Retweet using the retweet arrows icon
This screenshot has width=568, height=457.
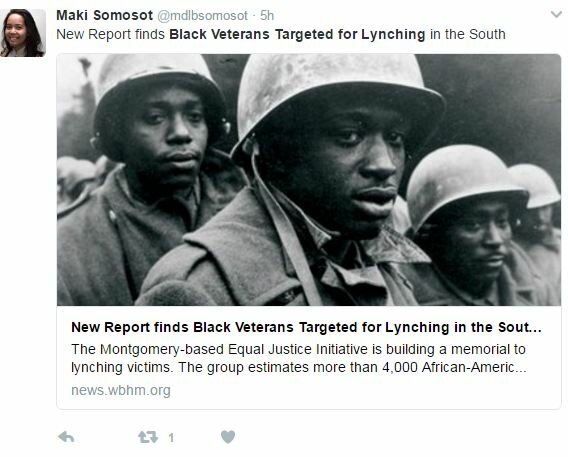(148, 437)
